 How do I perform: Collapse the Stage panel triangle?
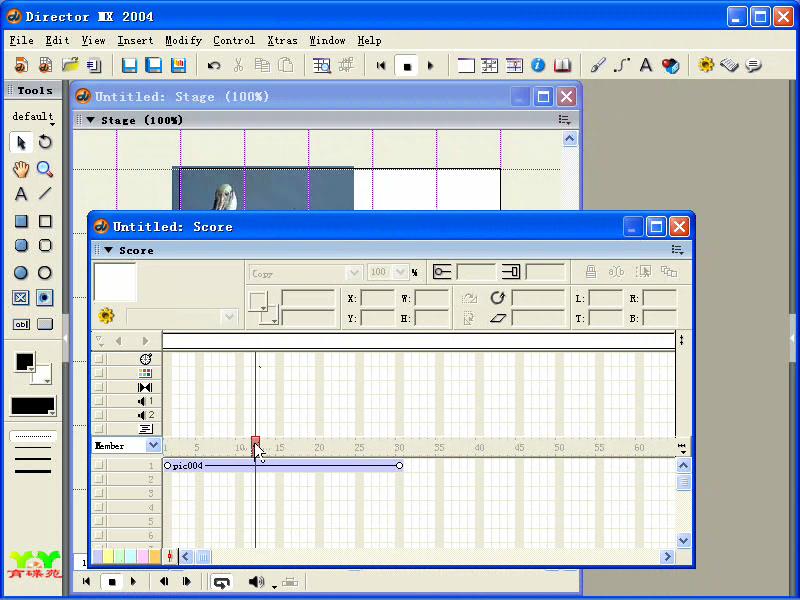[91, 120]
